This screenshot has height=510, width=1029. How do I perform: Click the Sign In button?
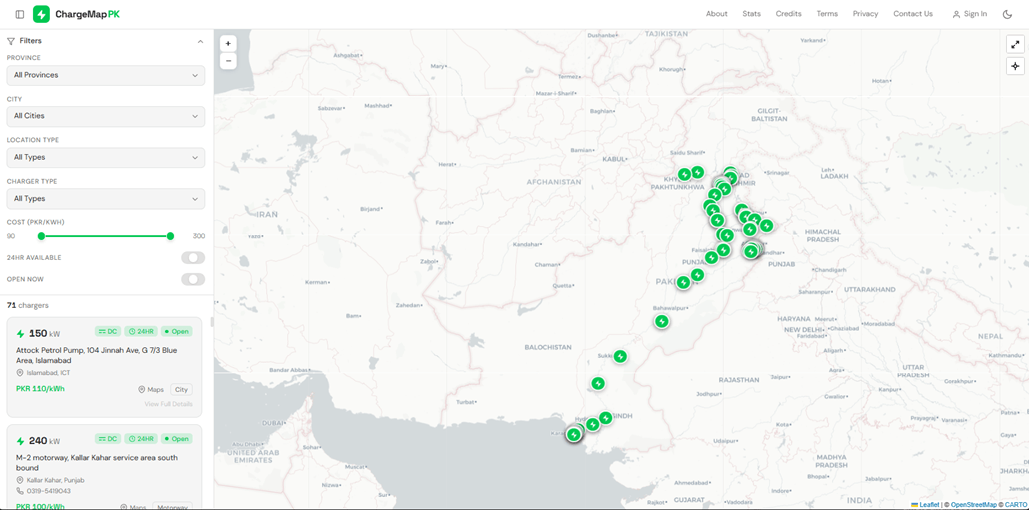[x=969, y=14]
